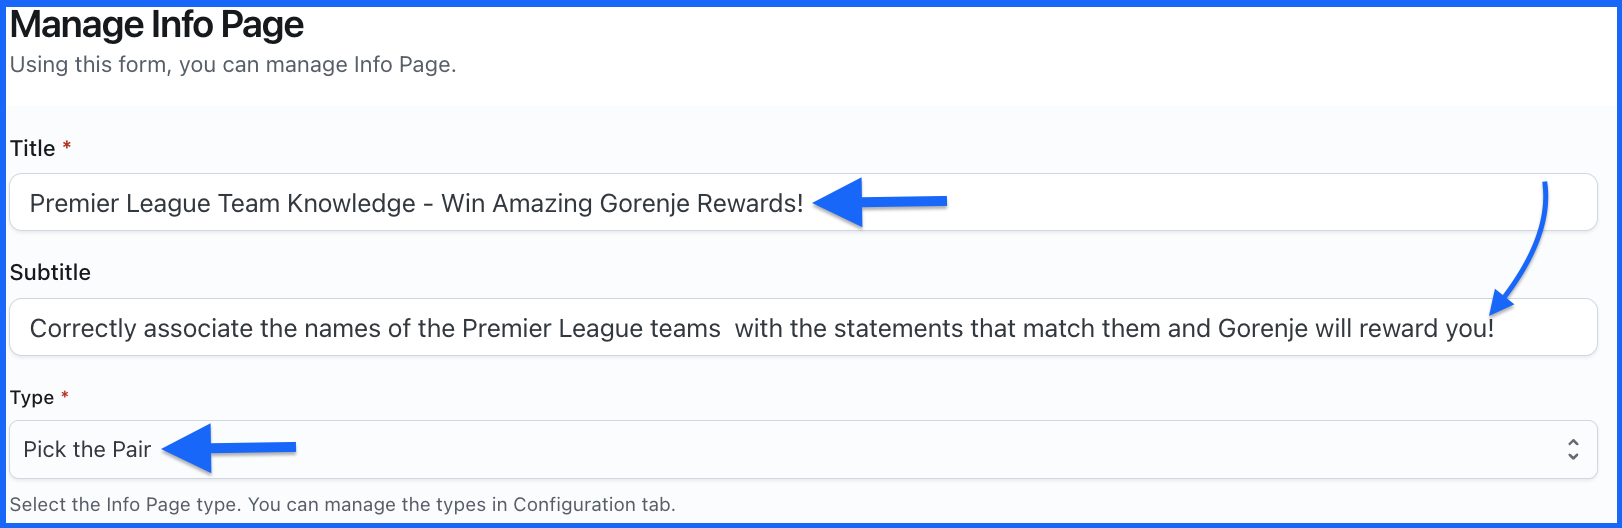Click the "Pick the Pair" selected option text
1622x528 pixels.
(87, 449)
